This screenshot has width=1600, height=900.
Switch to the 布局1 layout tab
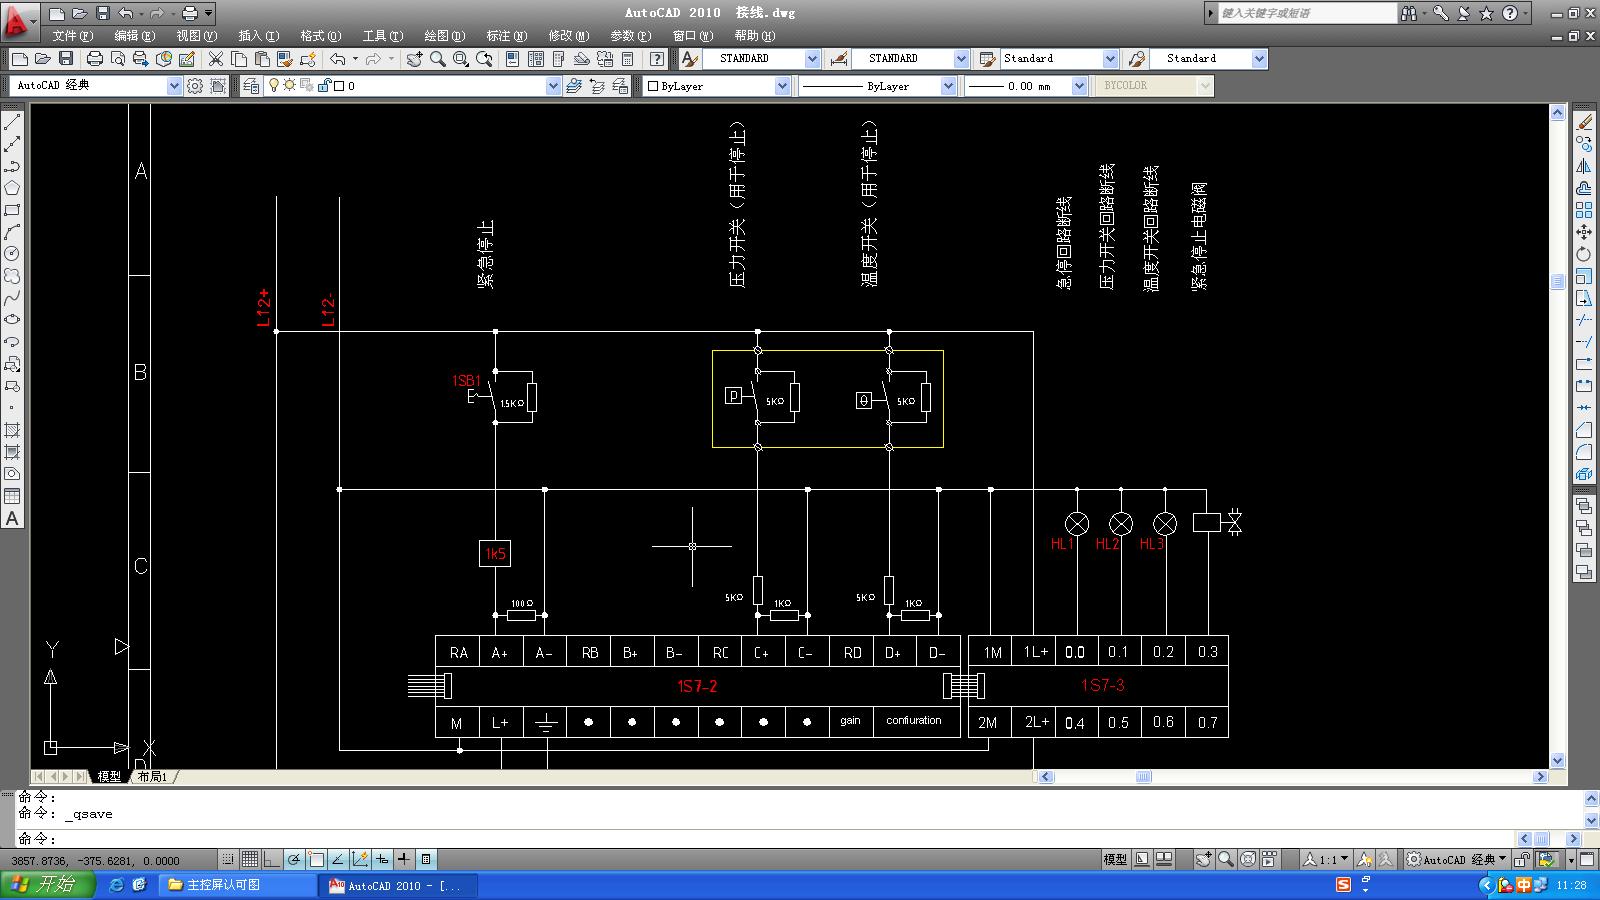coord(152,776)
